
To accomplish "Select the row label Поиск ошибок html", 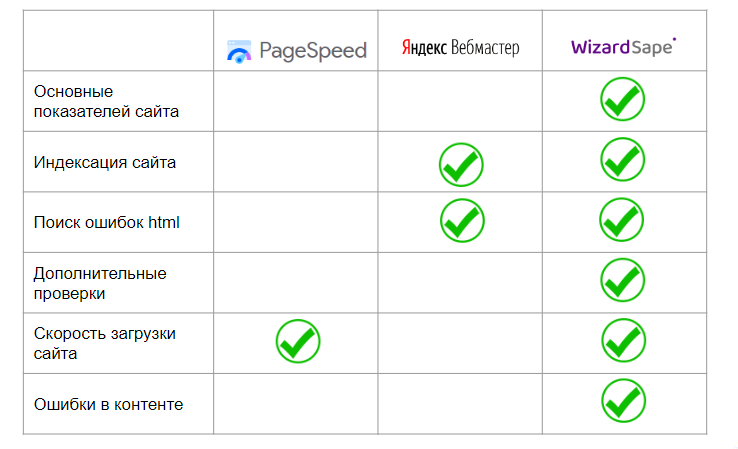I will (106, 222).
